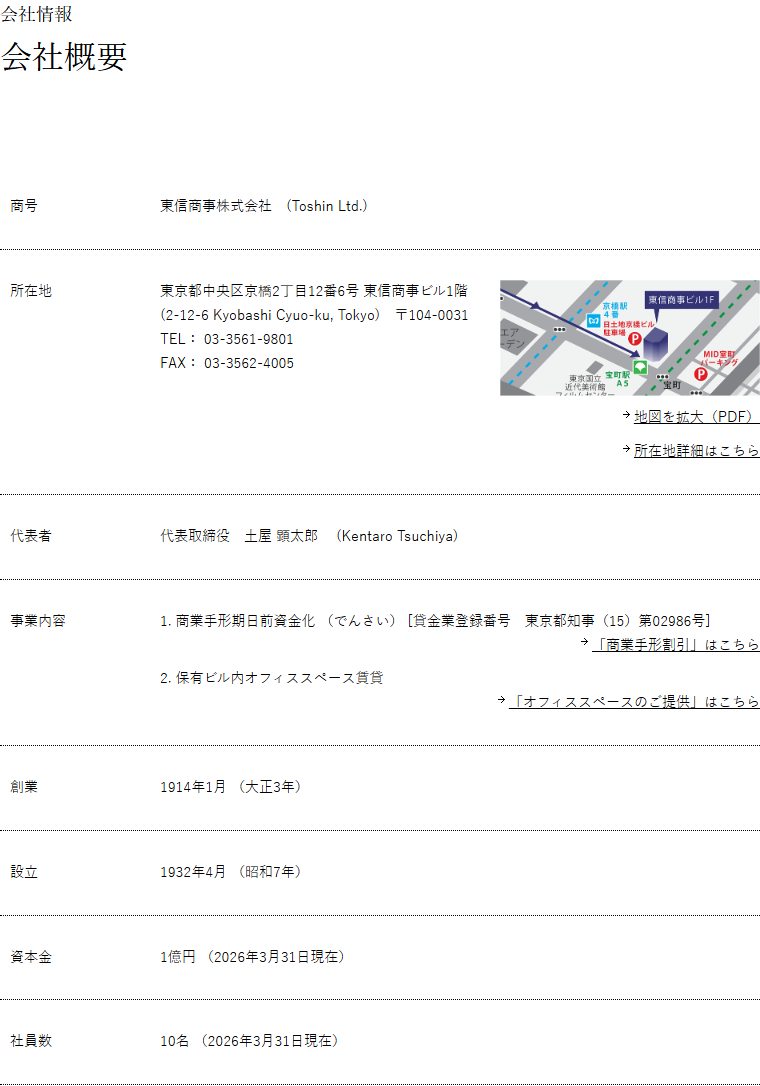Follow the 「オフィススペースのご提供」はこちら link
This screenshot has width=760, height=1086.
tap(634, 701)
